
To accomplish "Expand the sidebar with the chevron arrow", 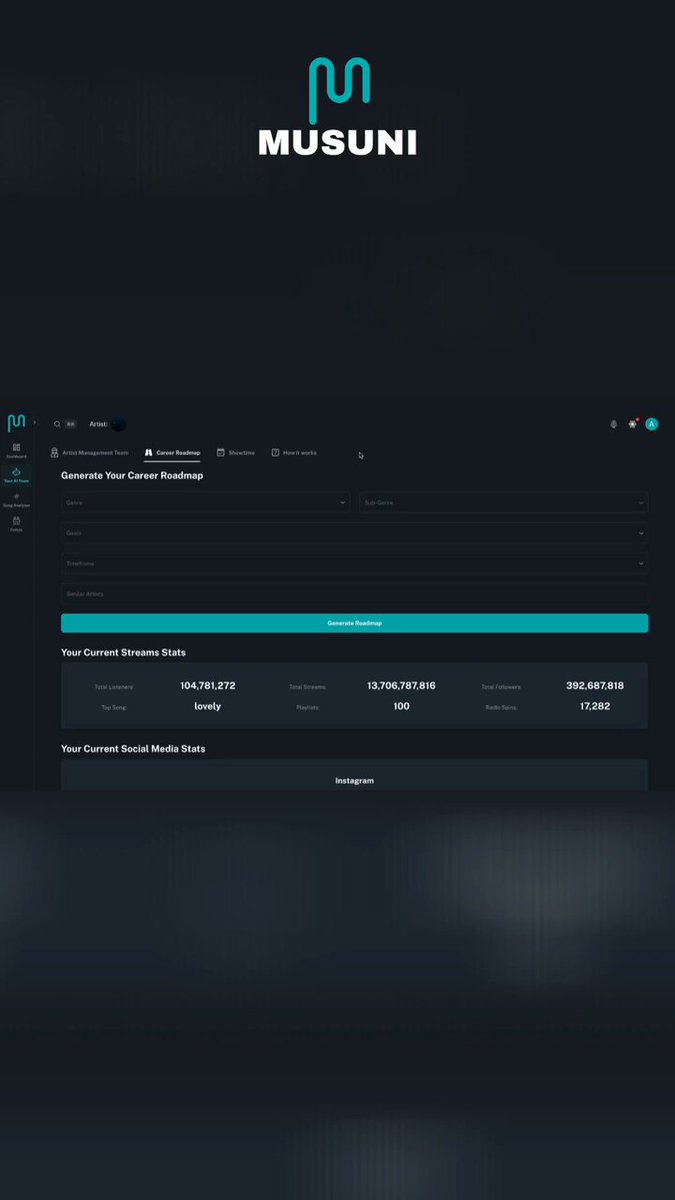I will (35, 423).
